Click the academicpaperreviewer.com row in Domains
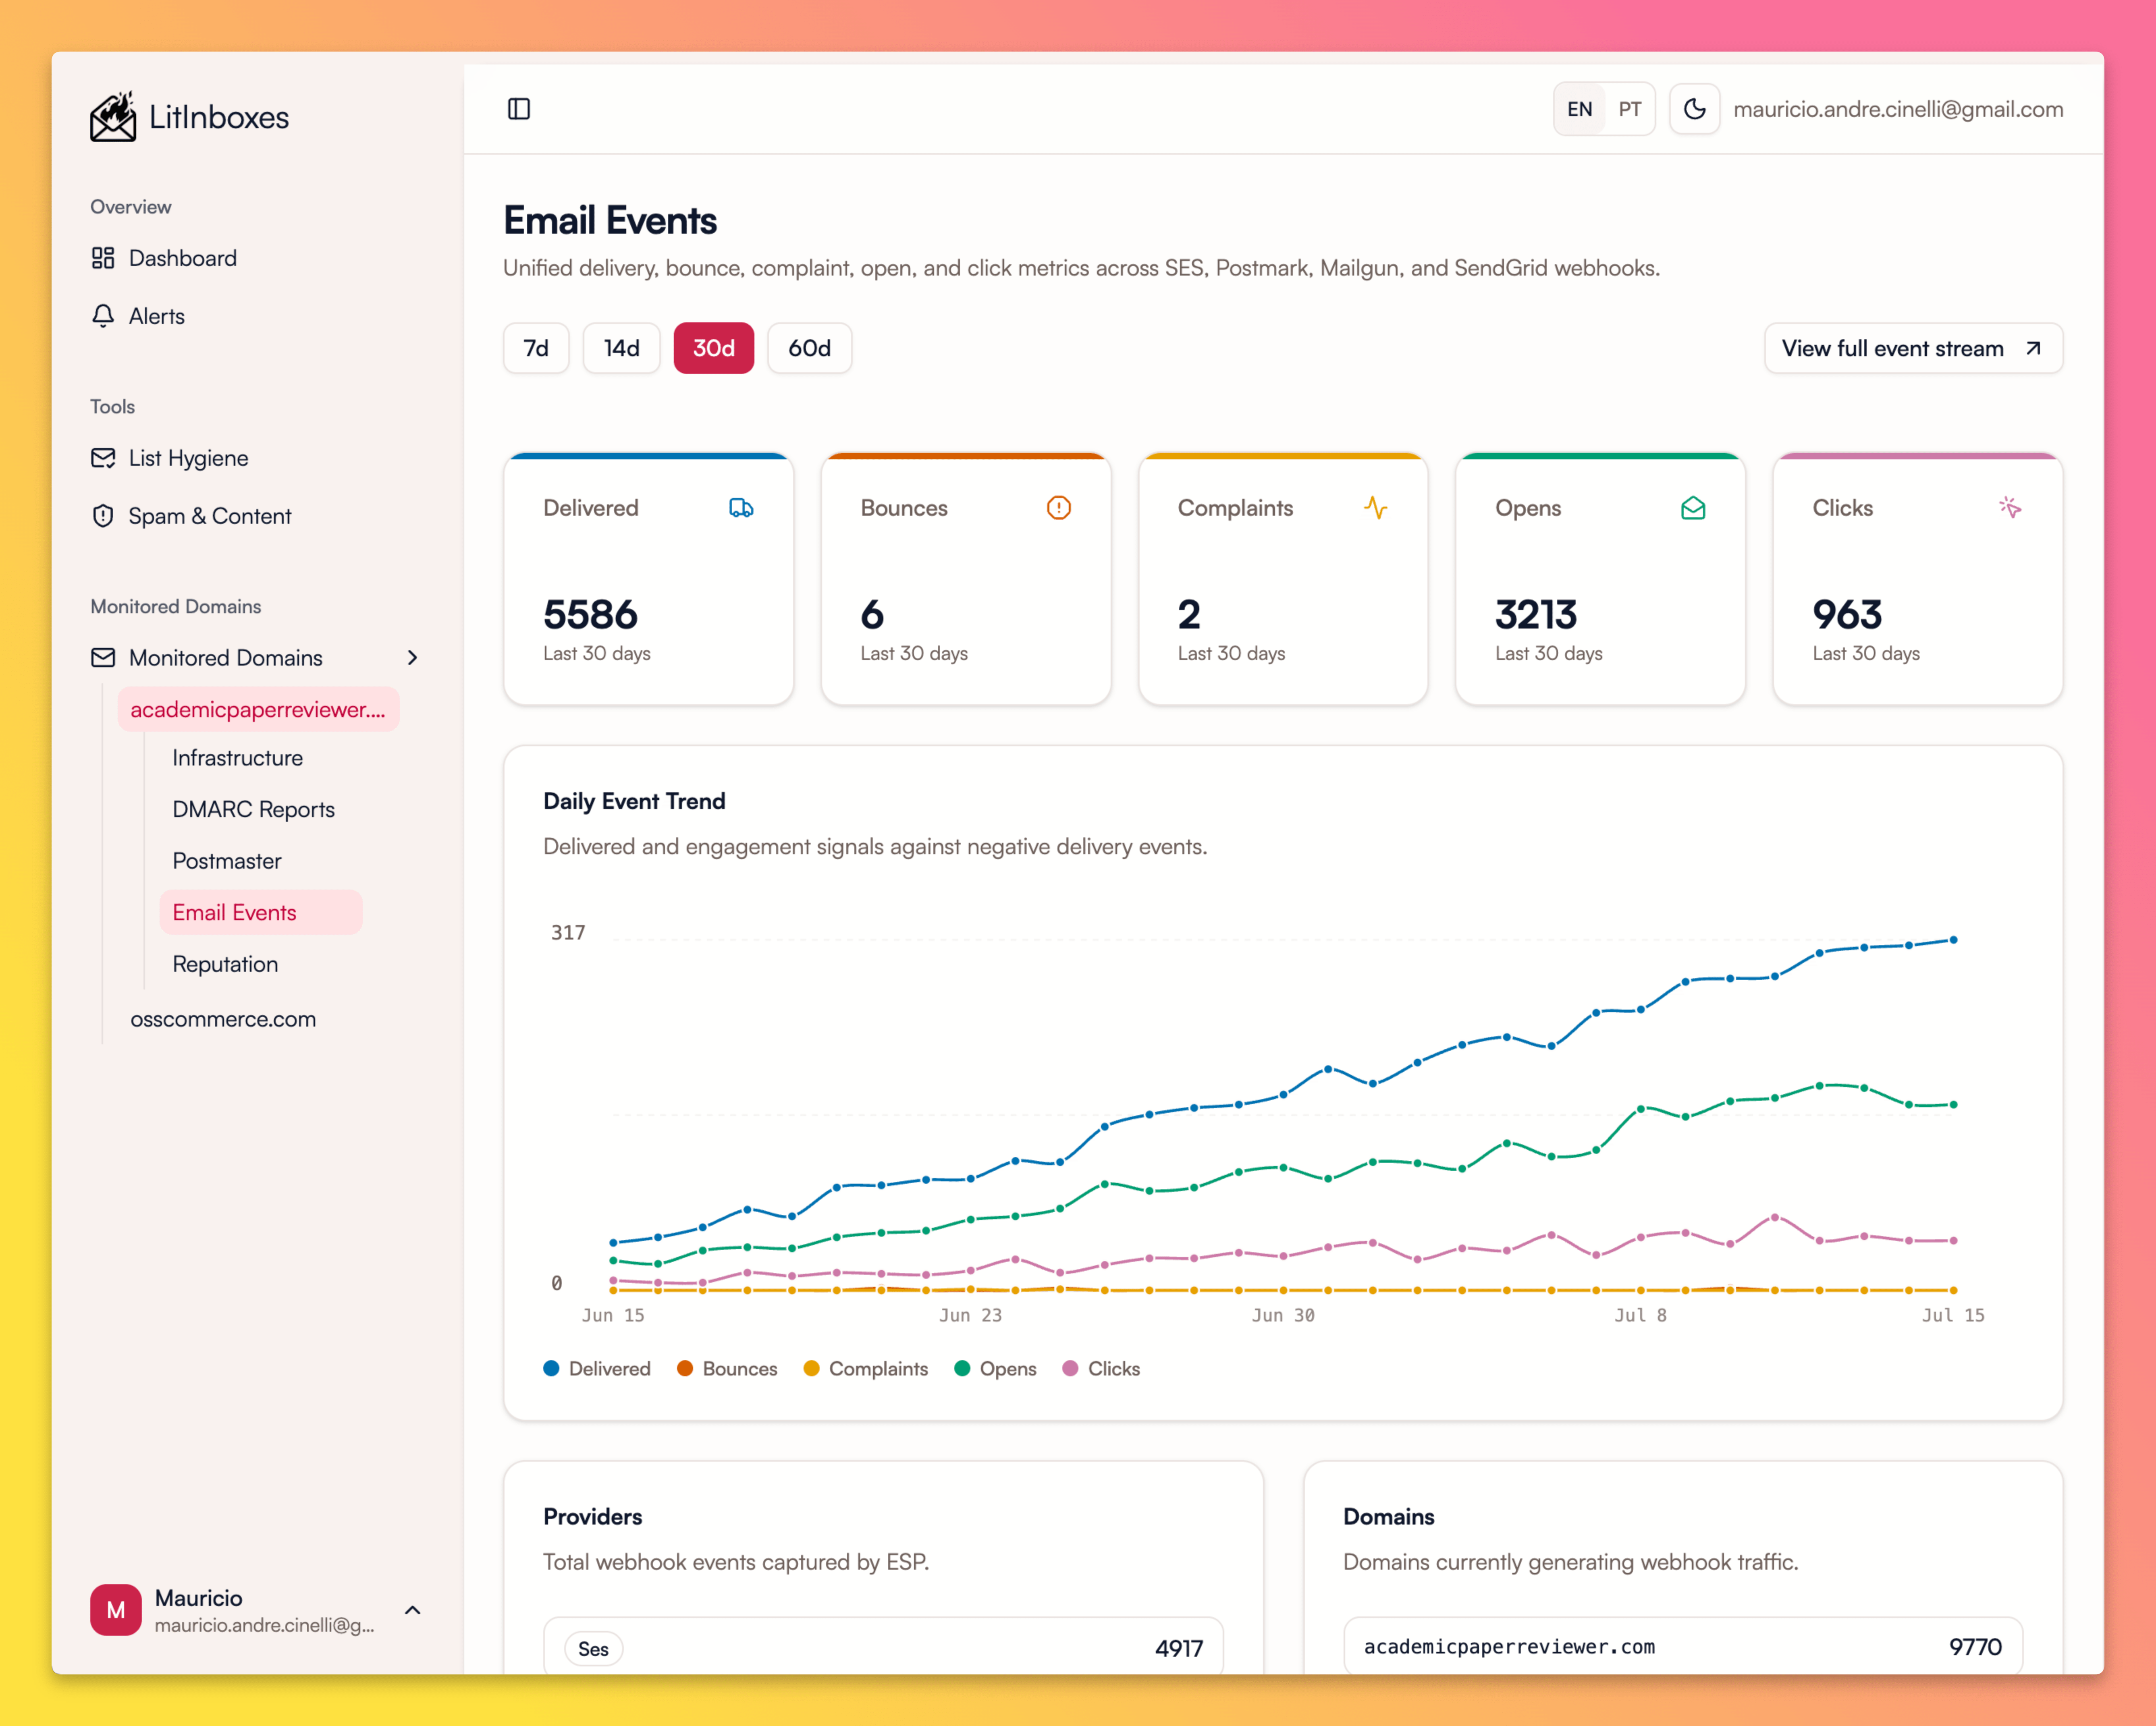The image size is (2156, 1726). point(1683,1646)
